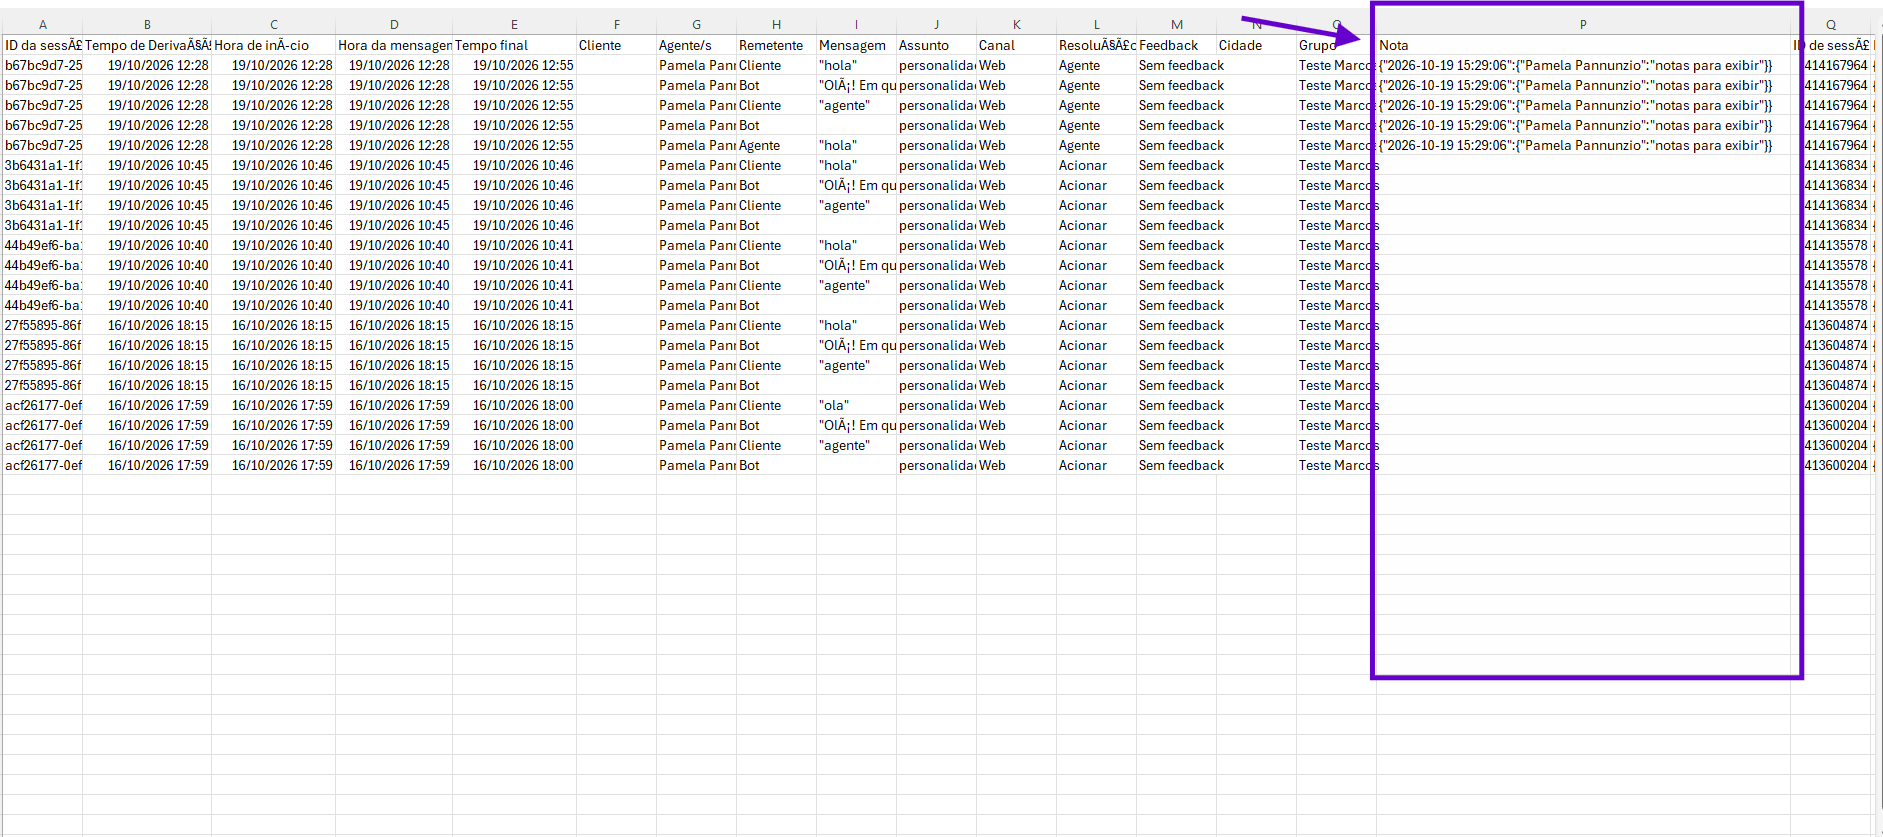Select column B header
The image size is (1883, 837).
point(147,24)
